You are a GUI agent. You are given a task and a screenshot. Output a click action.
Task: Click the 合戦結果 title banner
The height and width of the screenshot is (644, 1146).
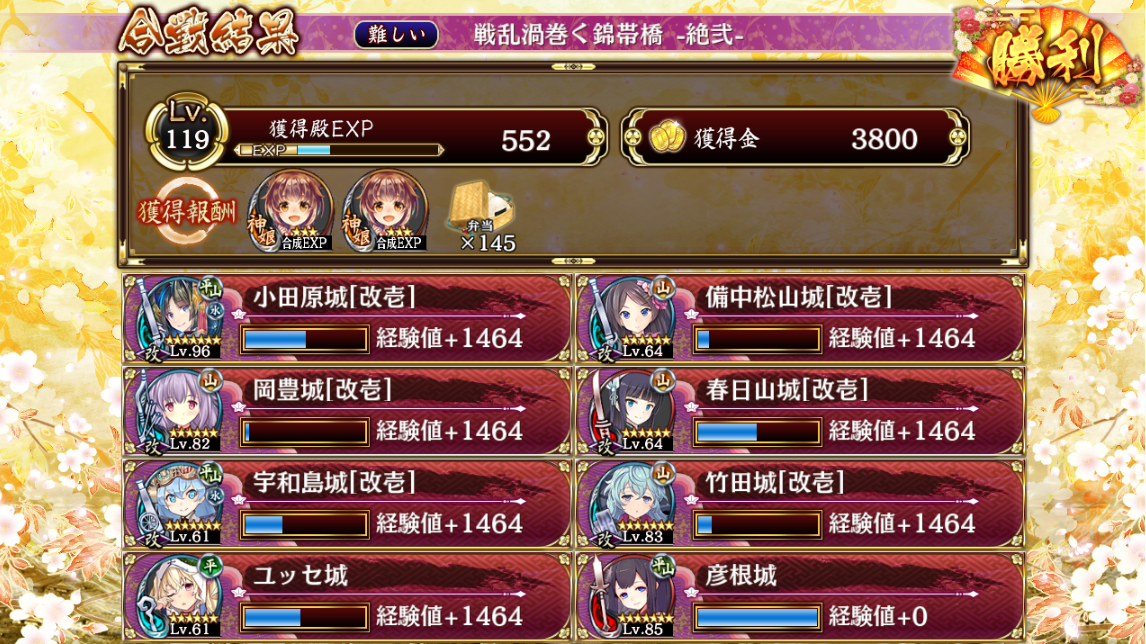point(210,31)
